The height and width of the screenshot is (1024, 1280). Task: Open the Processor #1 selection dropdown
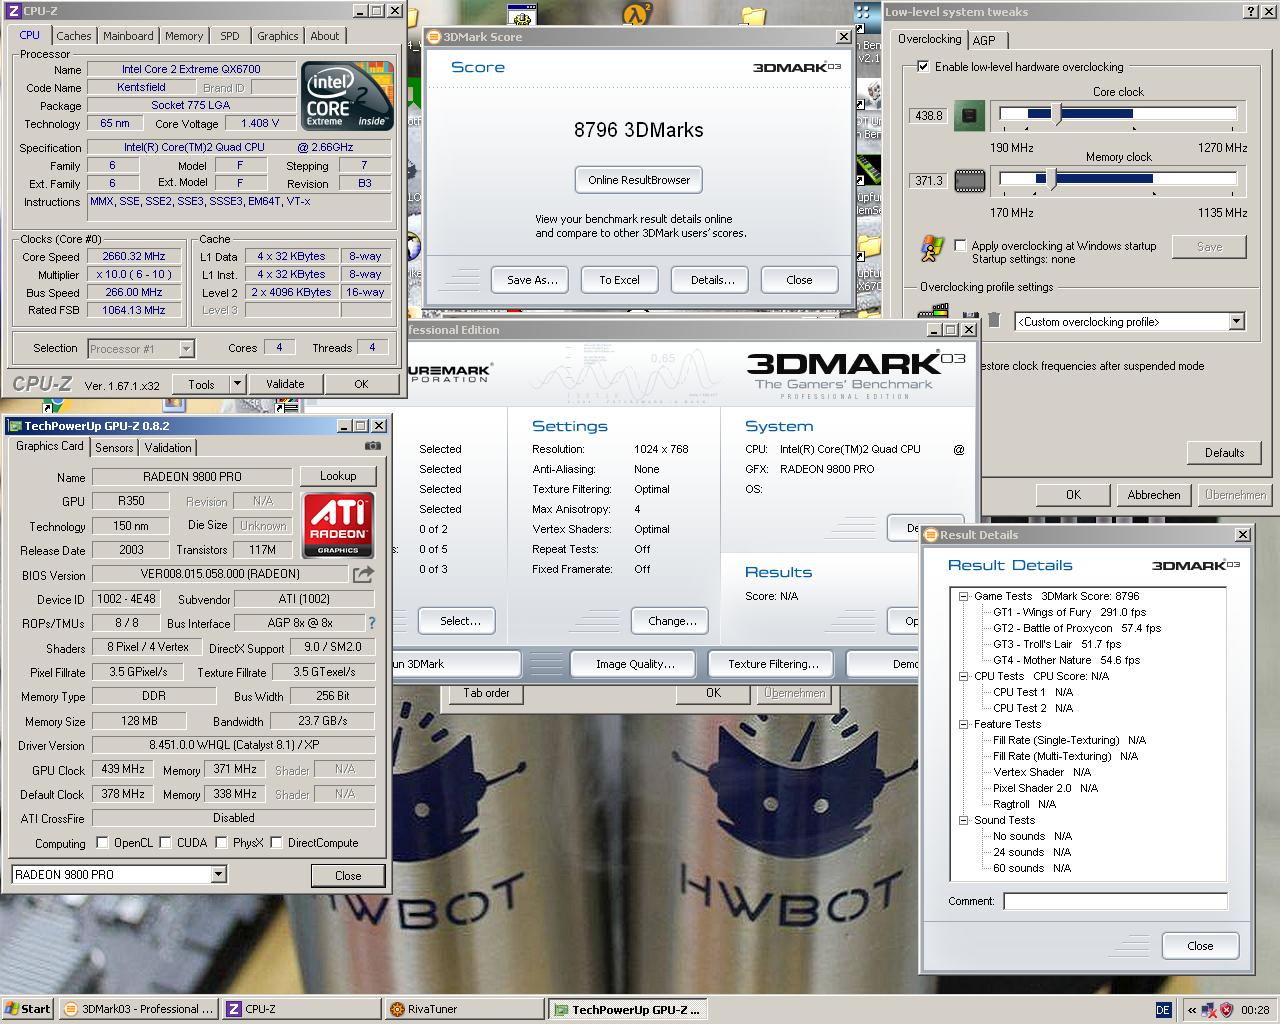click(x=186, y=348)
